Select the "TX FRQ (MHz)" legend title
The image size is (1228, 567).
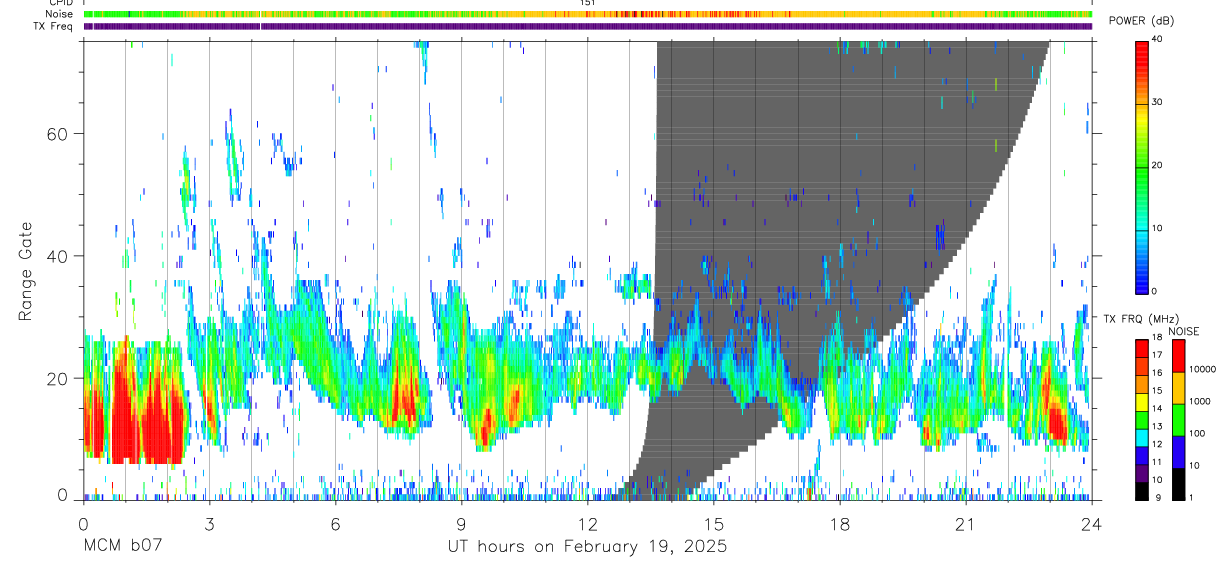1139,318
